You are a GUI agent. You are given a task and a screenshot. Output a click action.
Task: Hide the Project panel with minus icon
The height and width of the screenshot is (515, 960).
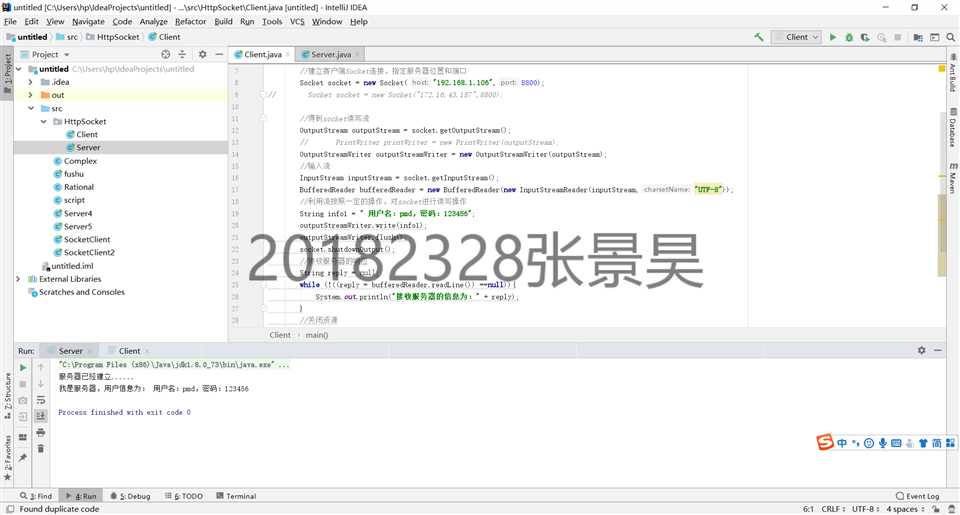point(219,54)
